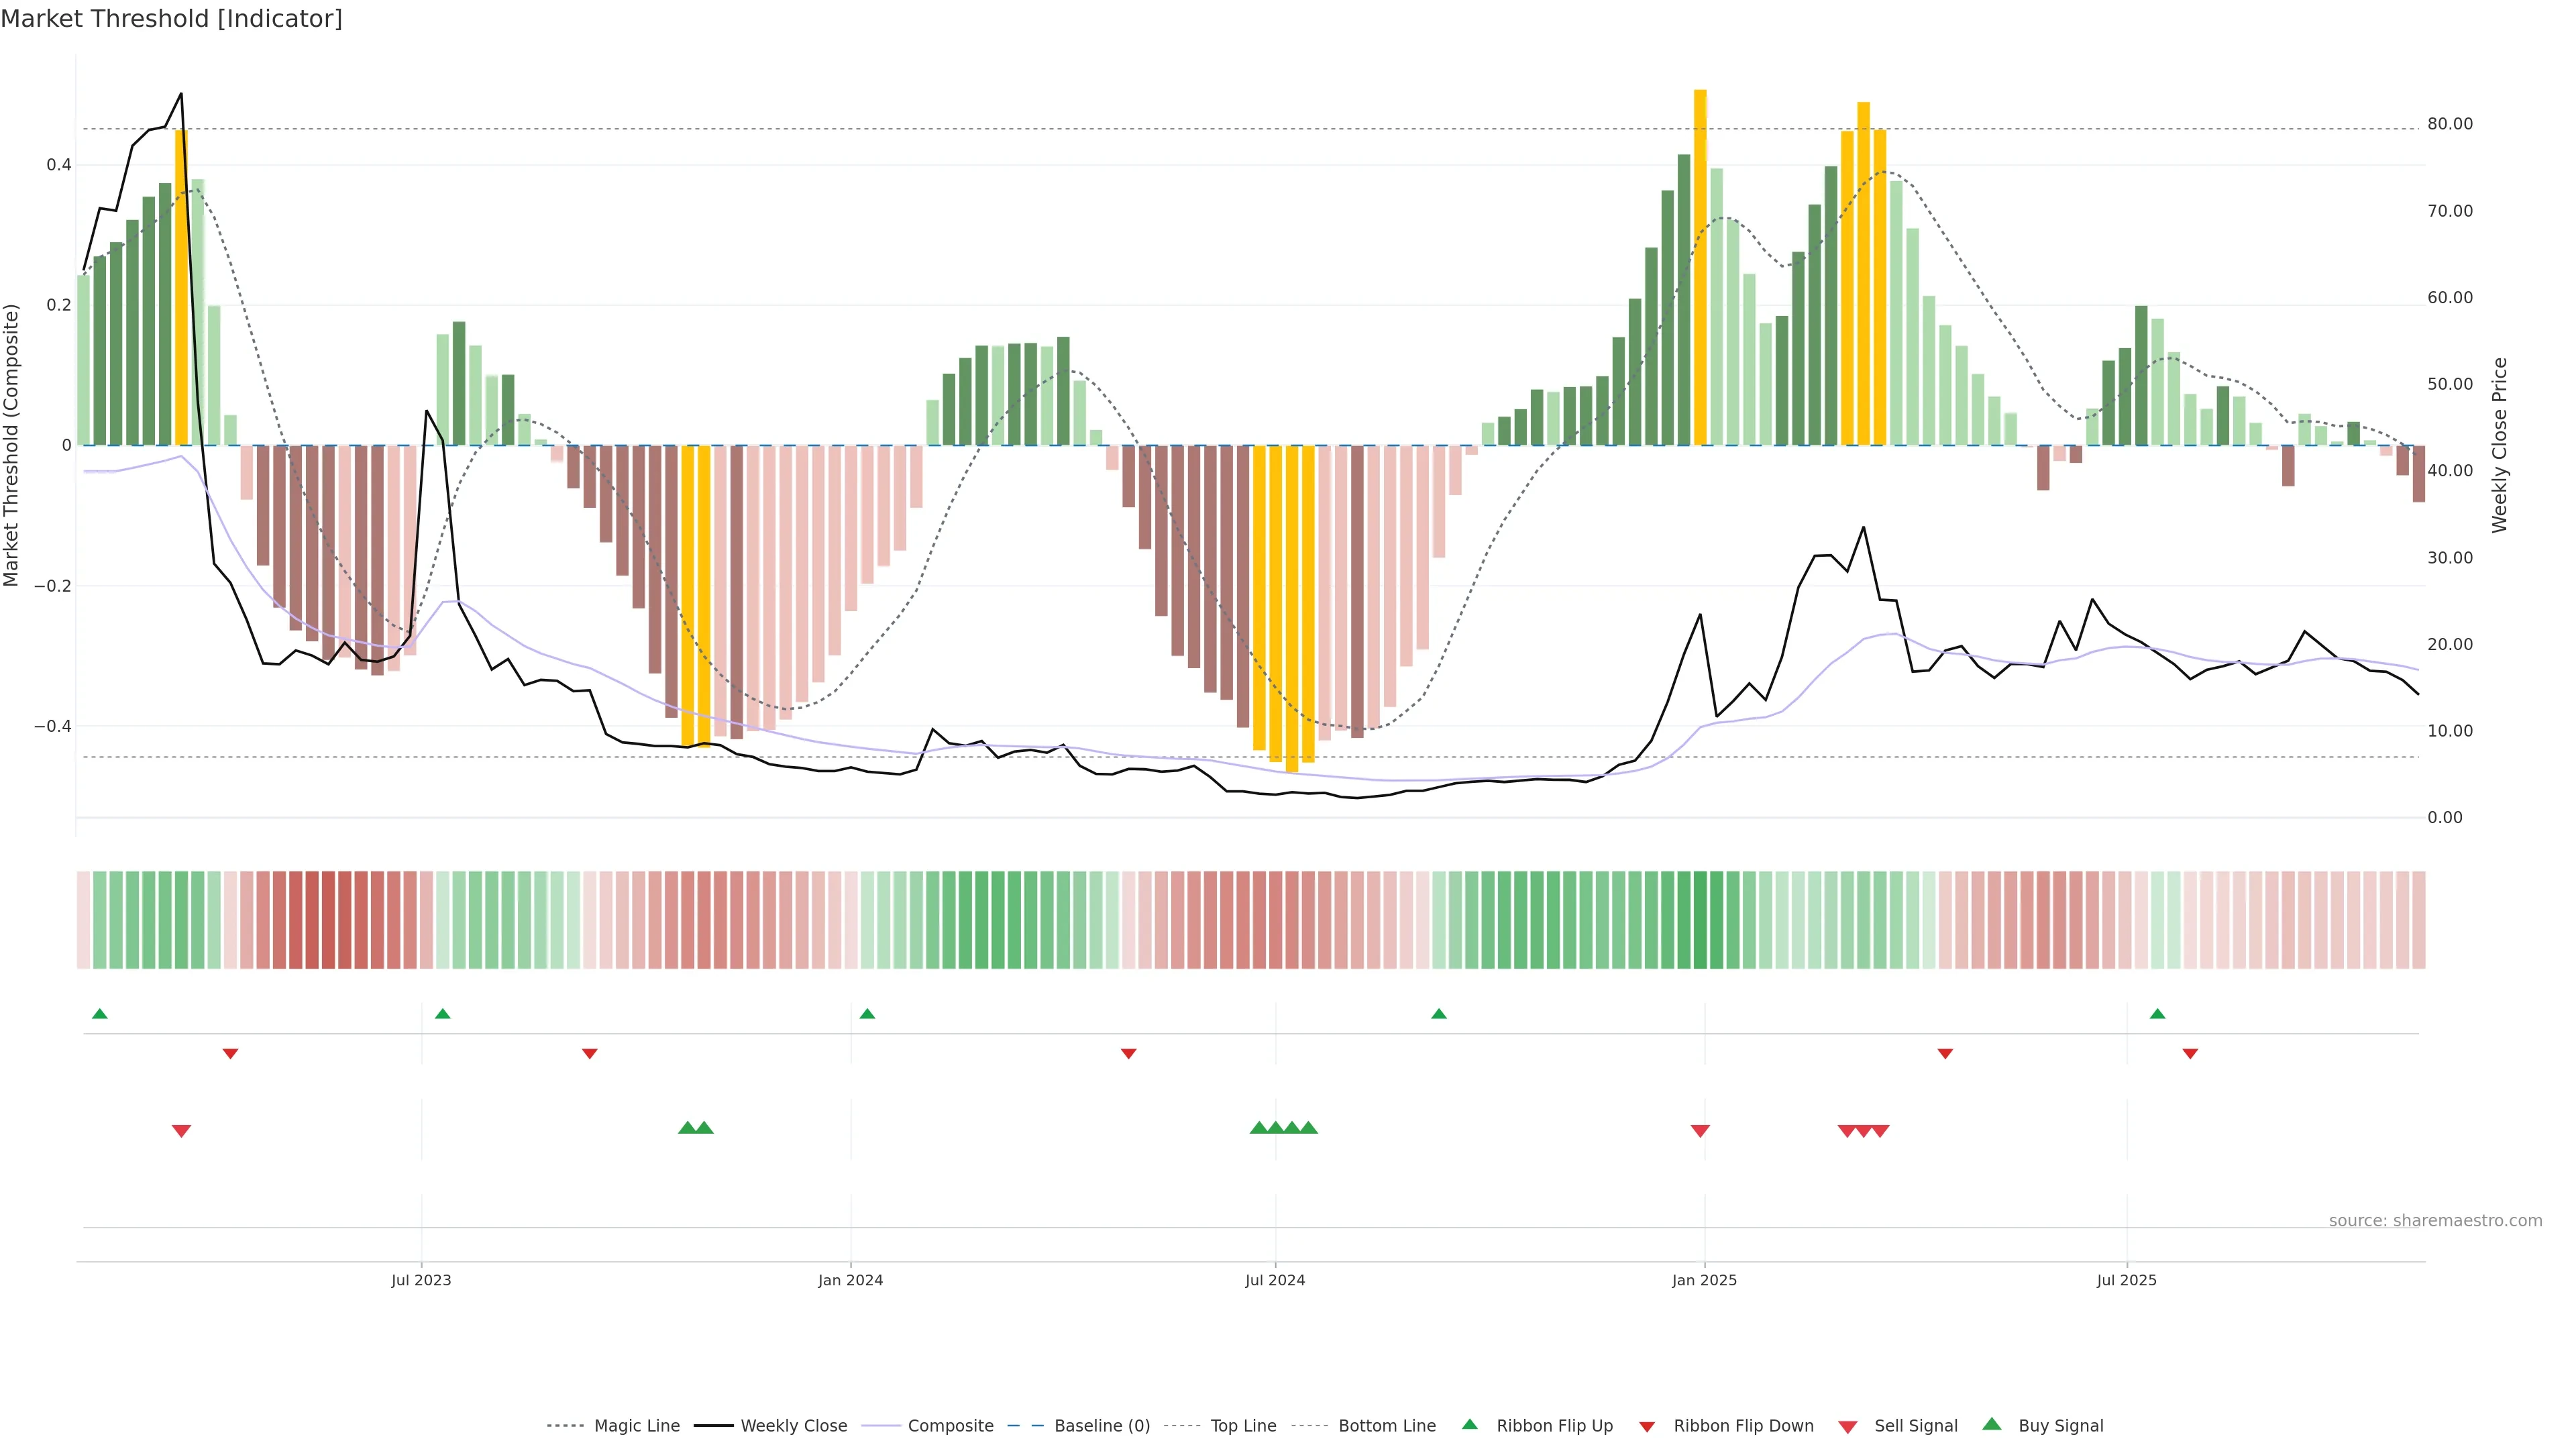Screen dimensions: 2576x1449
Task: Click the Ribbon Flip Down legend triangle icon
Action: pos(1647,1426)
